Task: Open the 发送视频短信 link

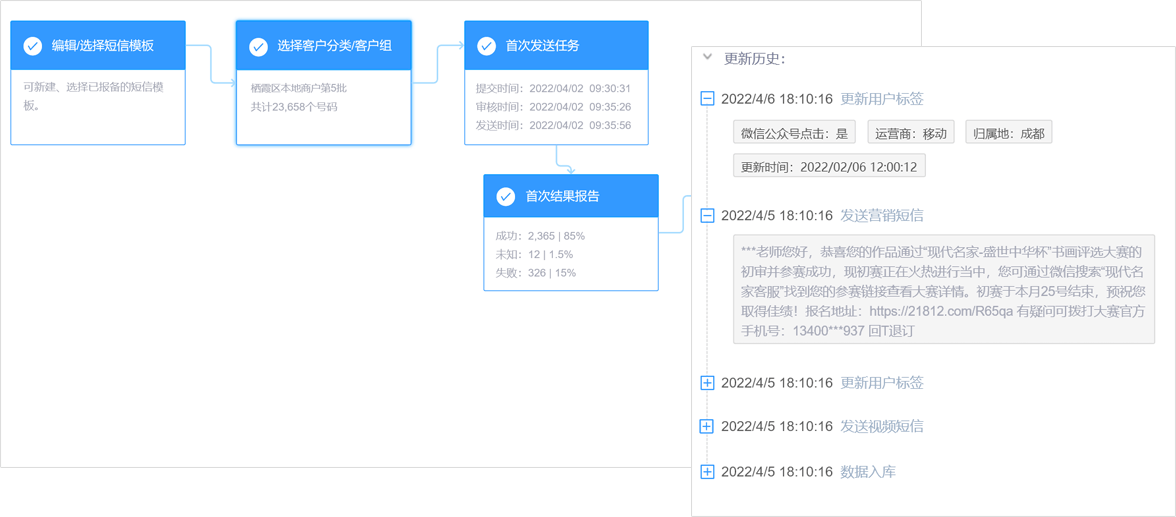Action: point(881,426)
